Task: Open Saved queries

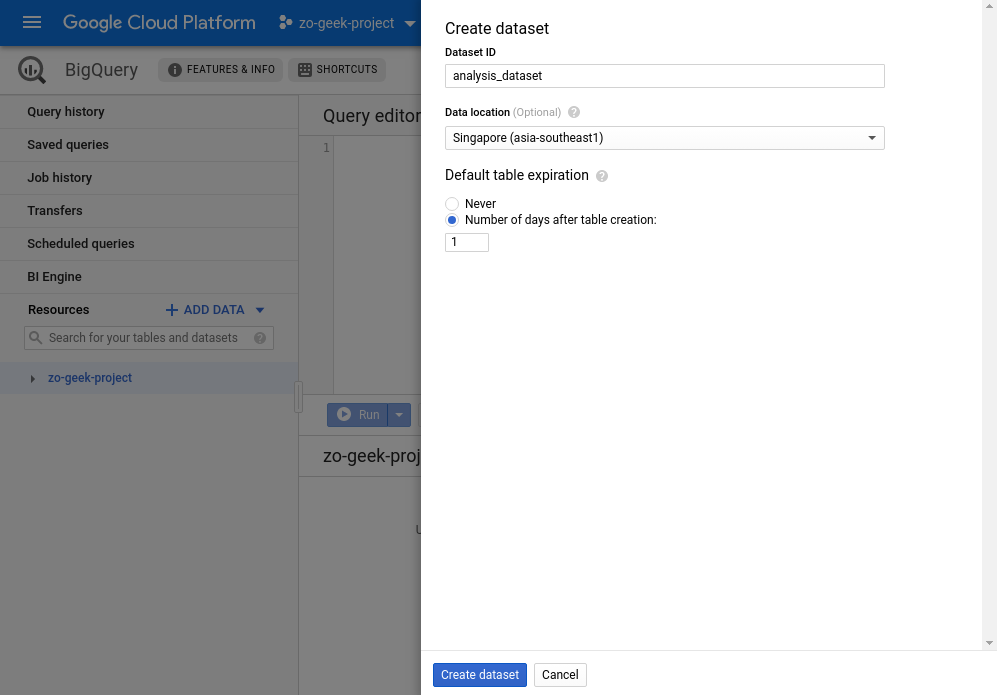Action: click(149, 145)
